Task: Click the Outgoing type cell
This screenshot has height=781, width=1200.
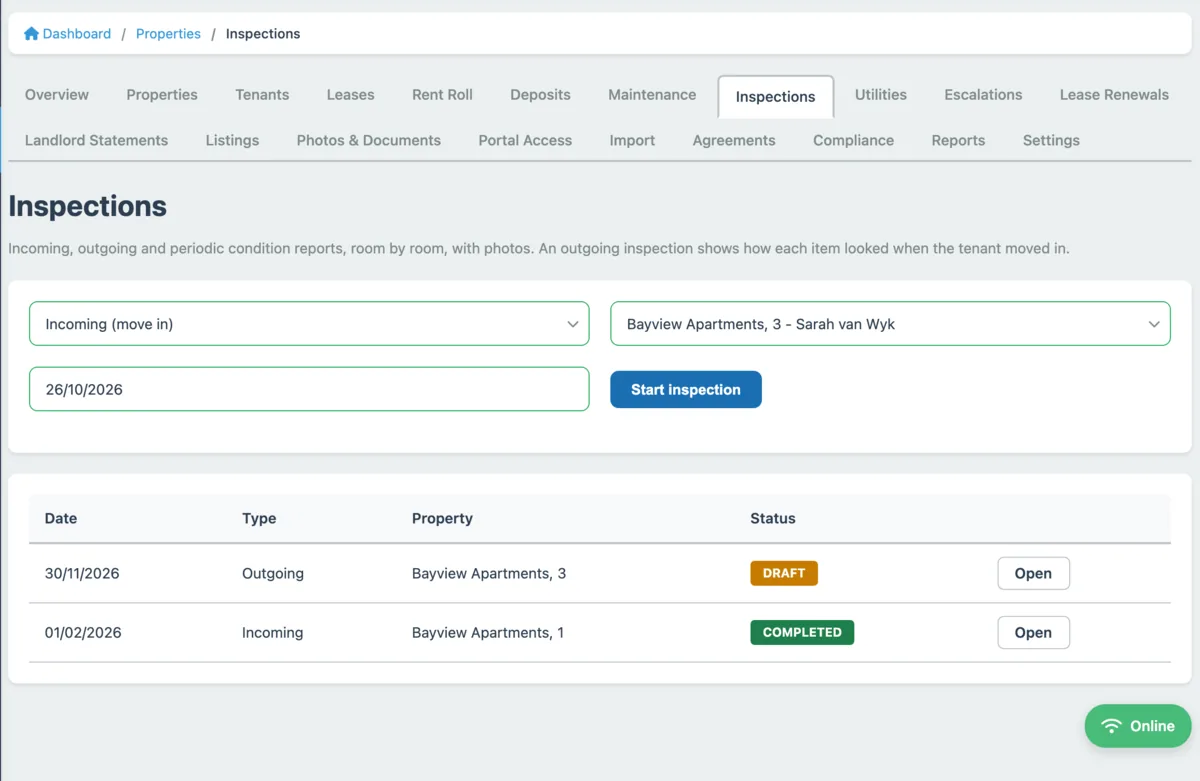Action: [x=273, y=574]
